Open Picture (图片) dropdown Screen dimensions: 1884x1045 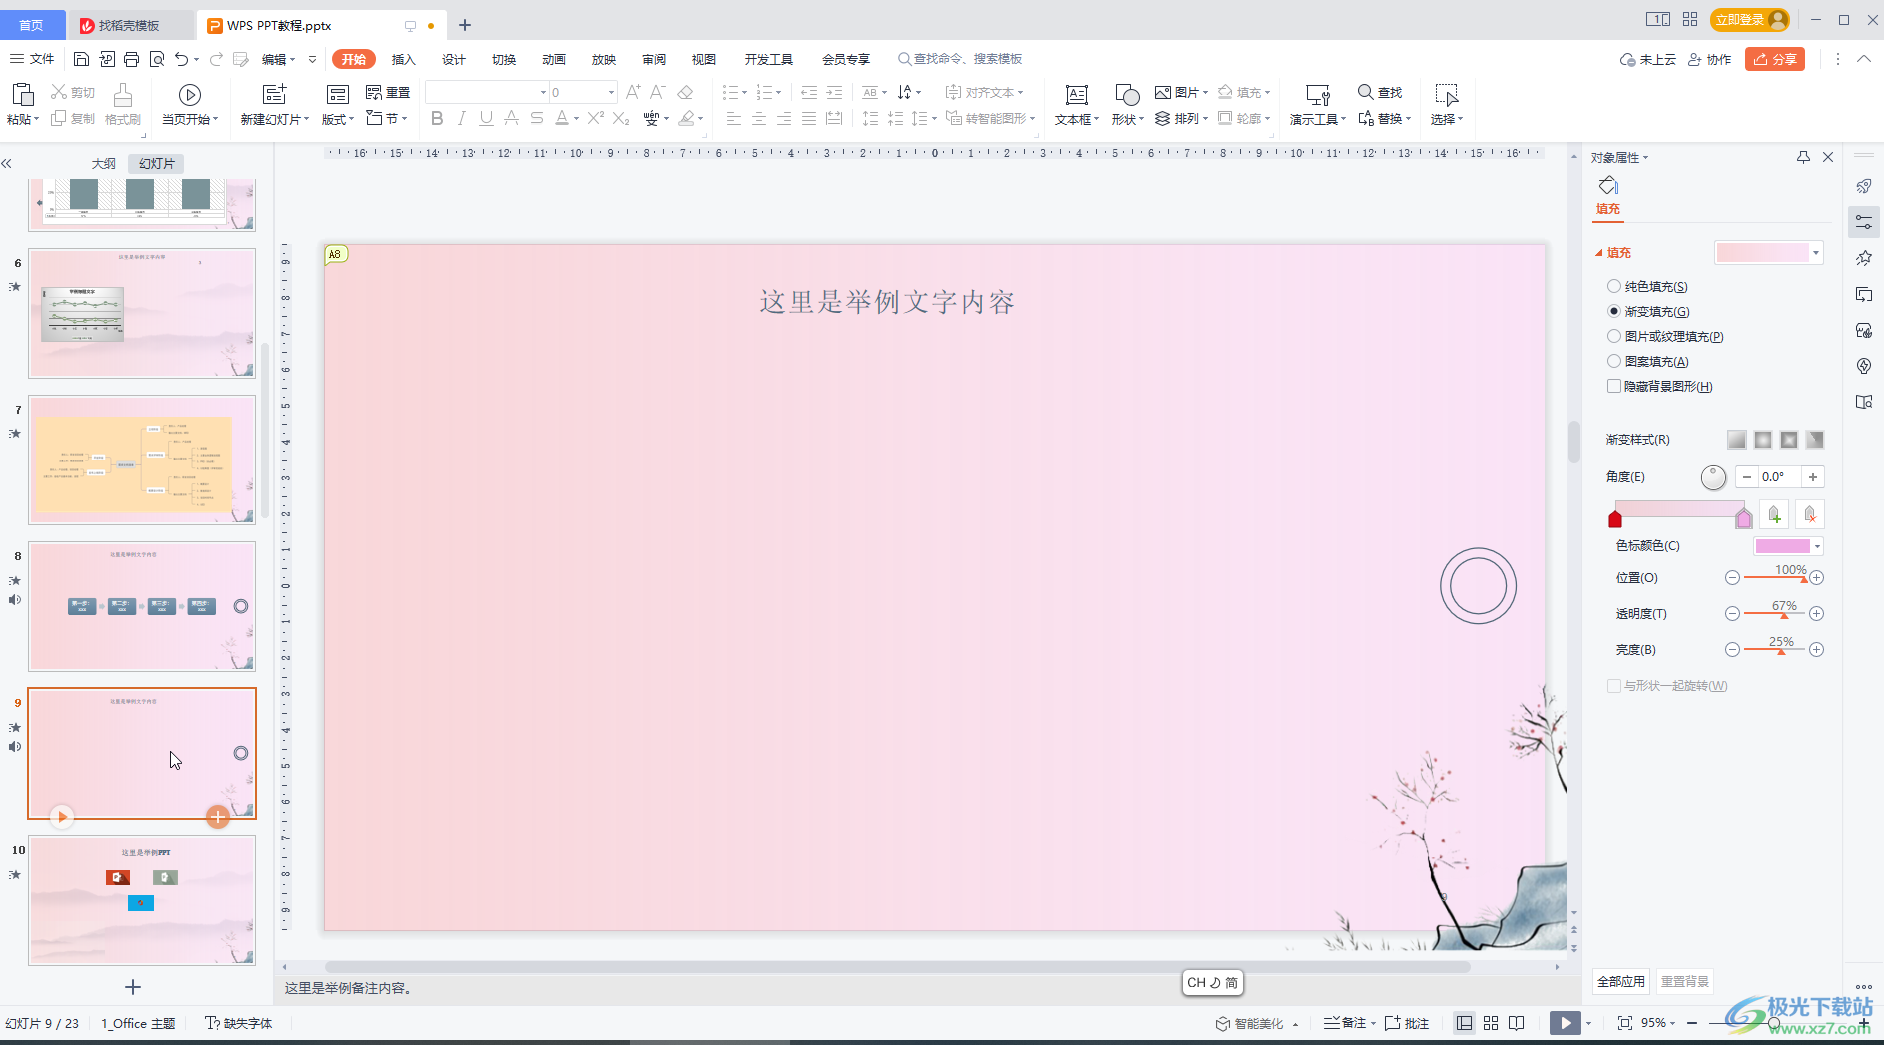coord(1181,92)
